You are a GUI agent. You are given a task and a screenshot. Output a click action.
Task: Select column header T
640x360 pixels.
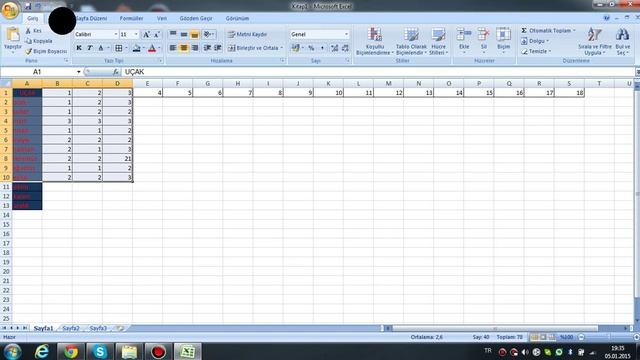click(x=599, y=84)
